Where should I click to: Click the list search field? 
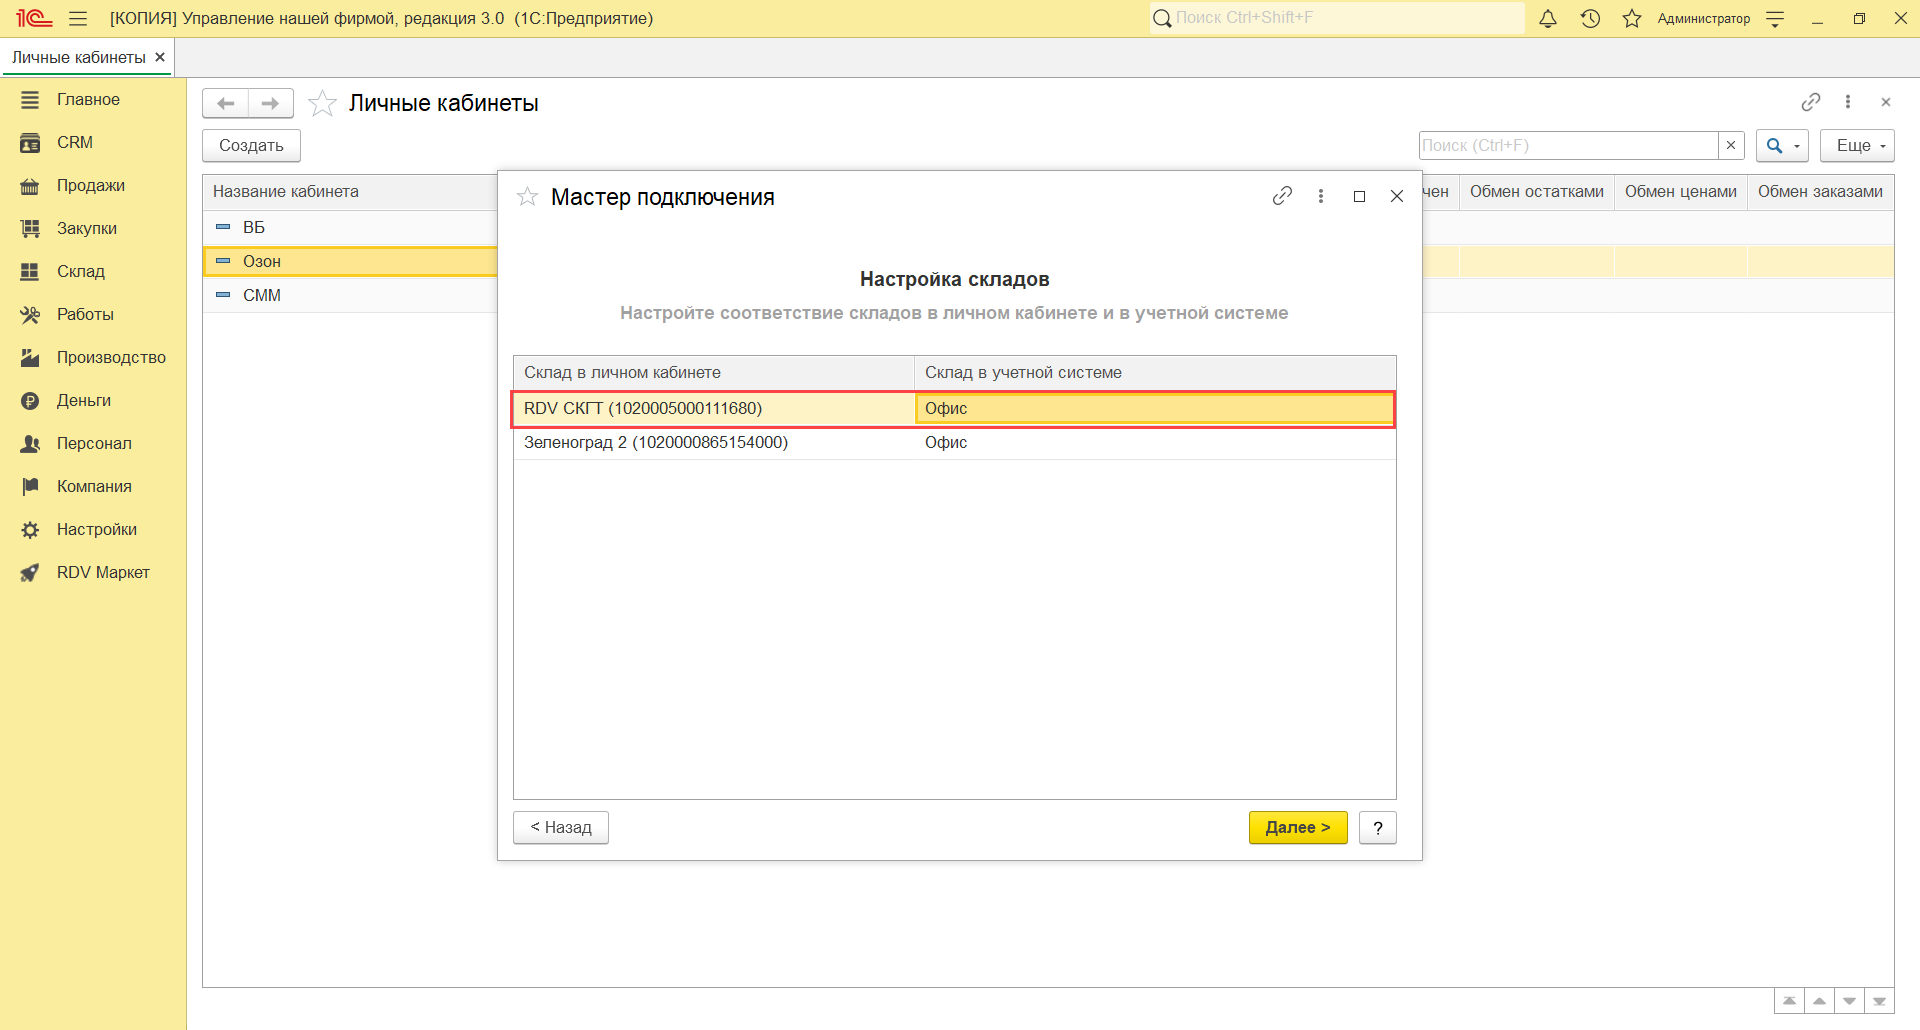[x=1568, y=145]
